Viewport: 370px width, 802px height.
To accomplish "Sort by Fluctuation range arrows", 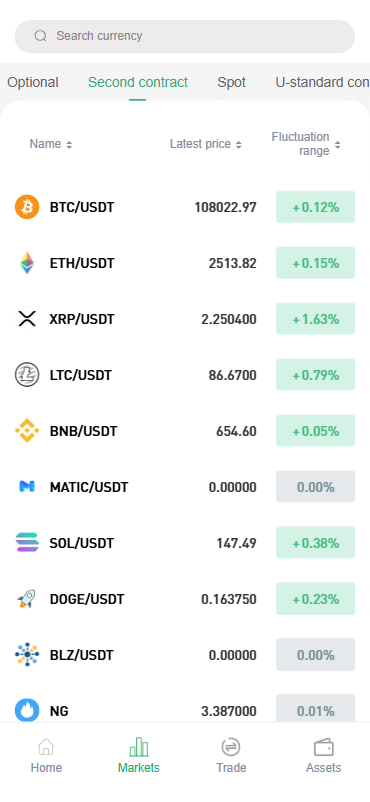I will [x=337, y=145].
